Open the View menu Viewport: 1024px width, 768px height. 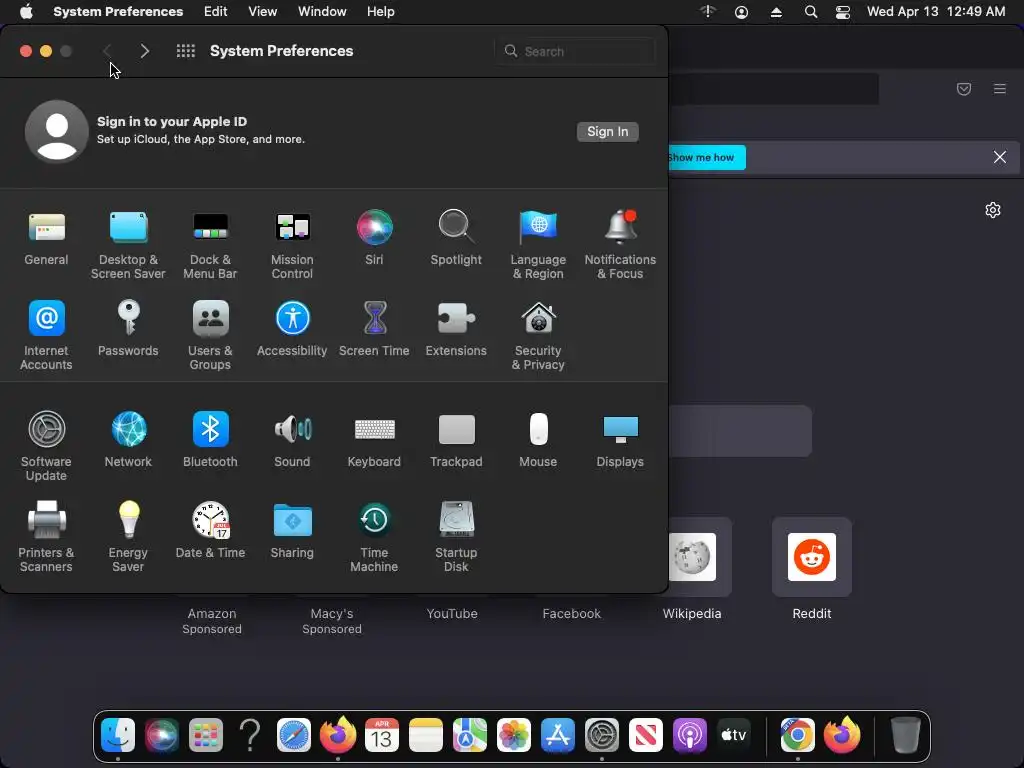(x=263, y=12)
